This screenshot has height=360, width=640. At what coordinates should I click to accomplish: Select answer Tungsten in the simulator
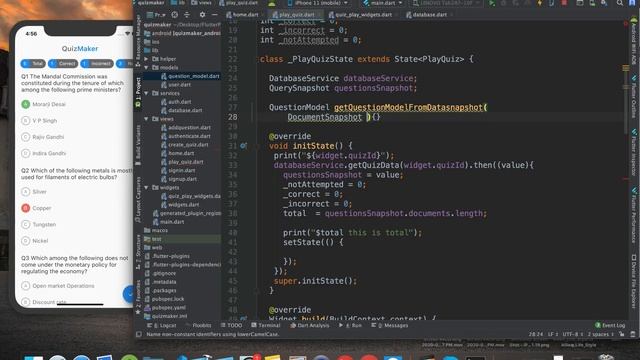pyautogui.click(x=39, y=224)
